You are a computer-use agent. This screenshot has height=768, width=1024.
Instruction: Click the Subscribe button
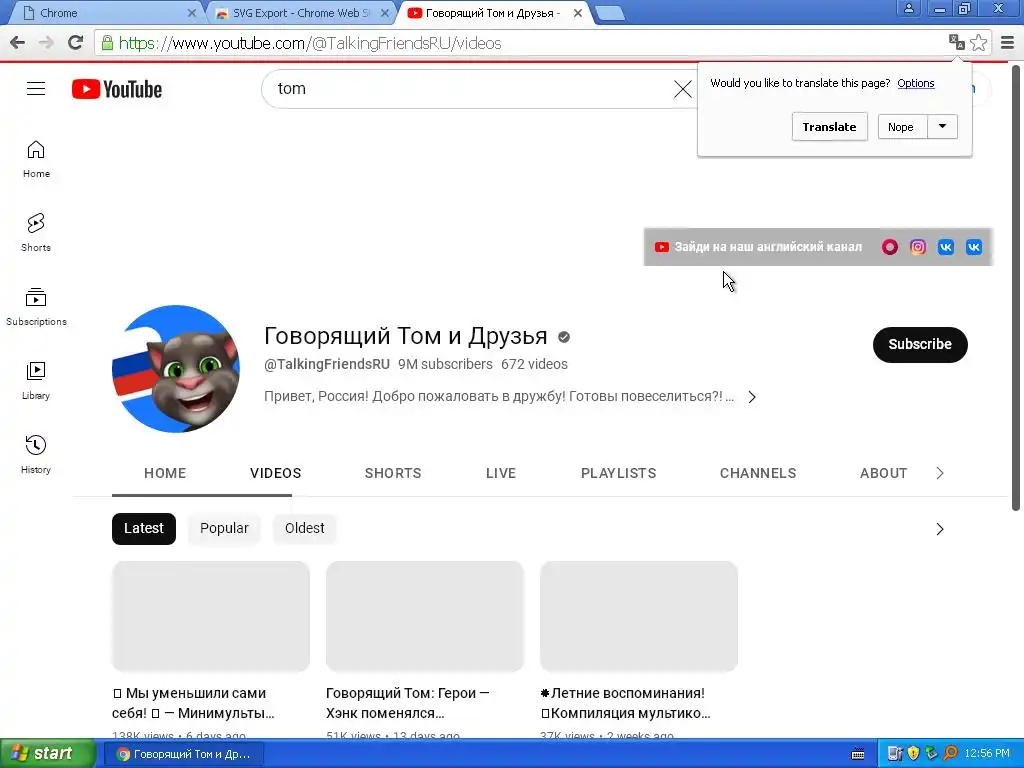coord(920,344)
